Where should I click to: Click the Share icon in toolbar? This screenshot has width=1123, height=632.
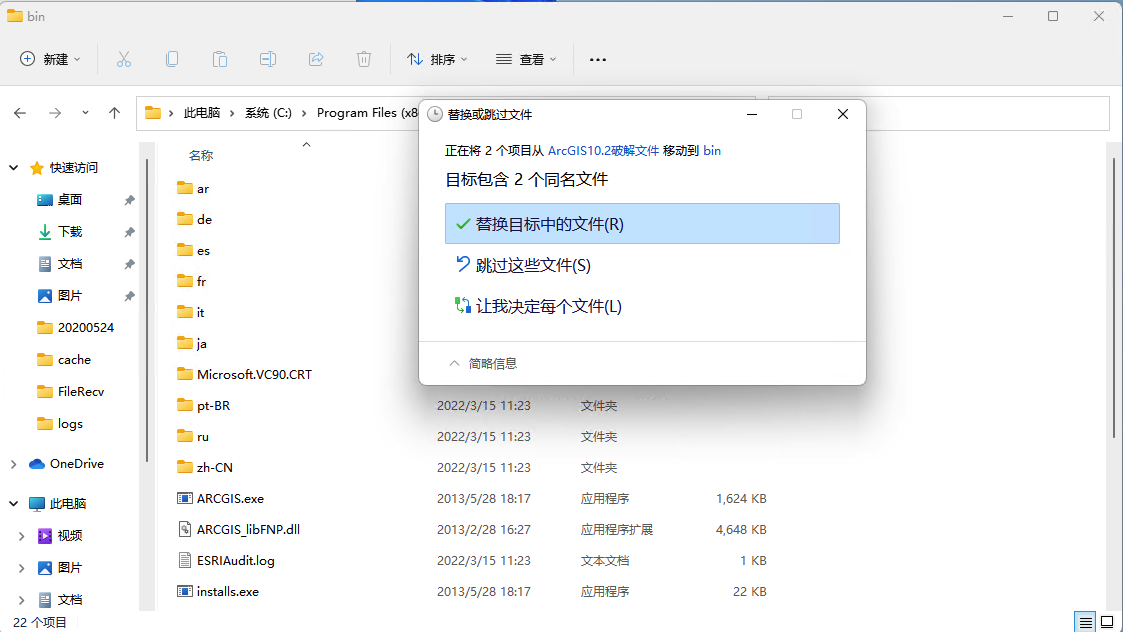[316, 59]
